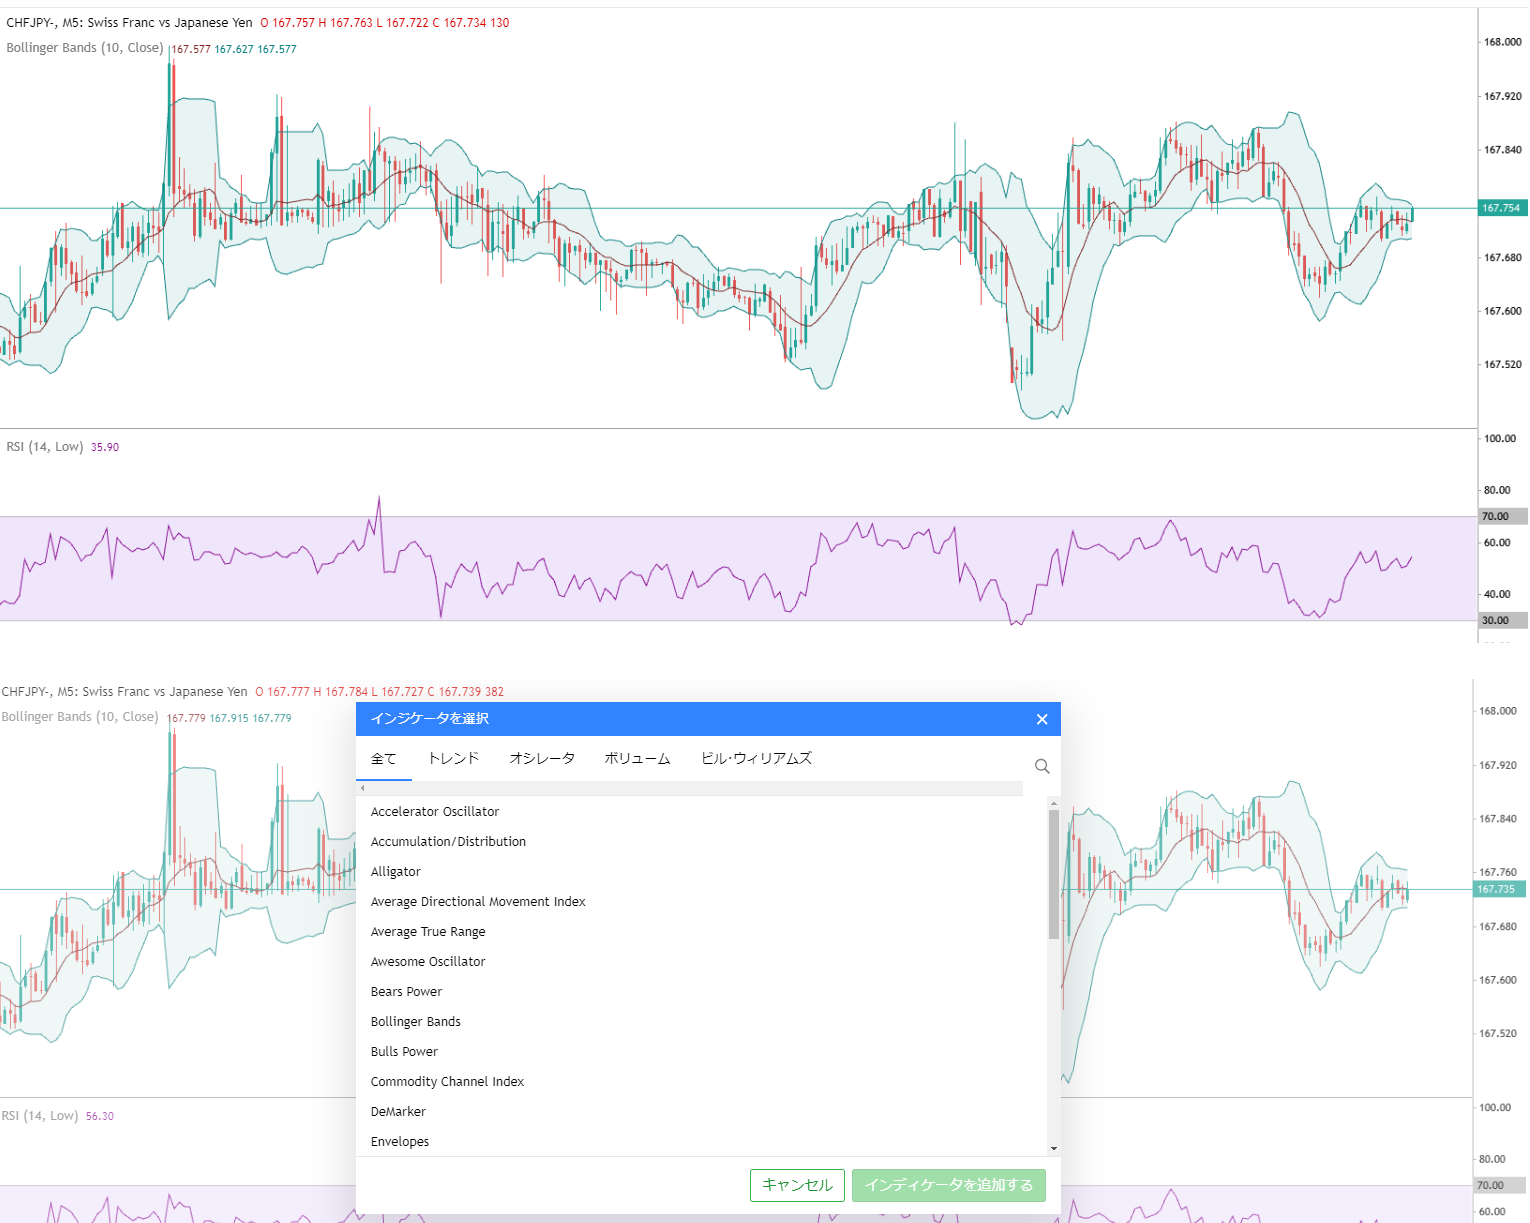Click the top chart's RSI value 35.90
The image size is (1530, 1223).
(105, 447)
